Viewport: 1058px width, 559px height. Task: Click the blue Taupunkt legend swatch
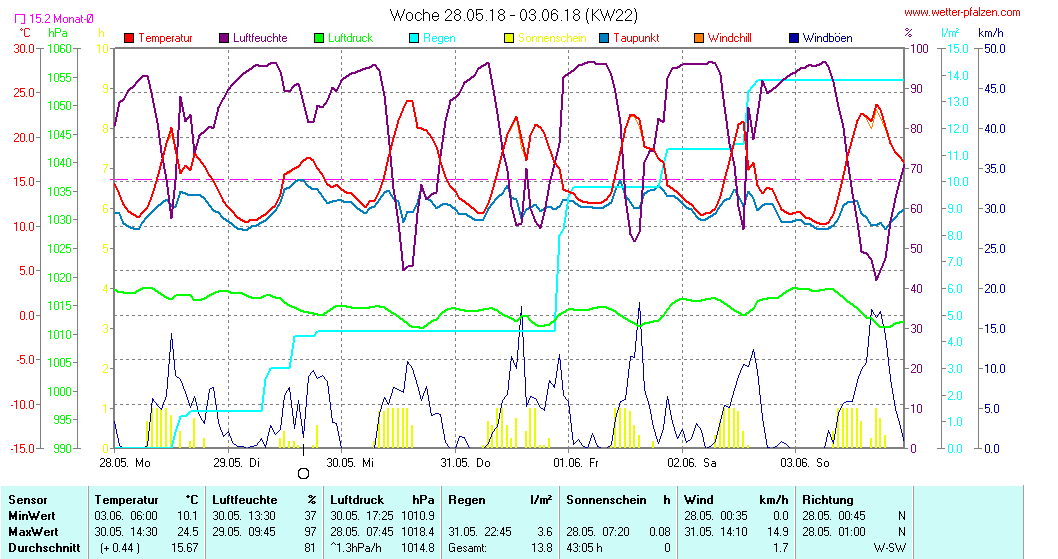pyautogui.click(x=604, y=38)
